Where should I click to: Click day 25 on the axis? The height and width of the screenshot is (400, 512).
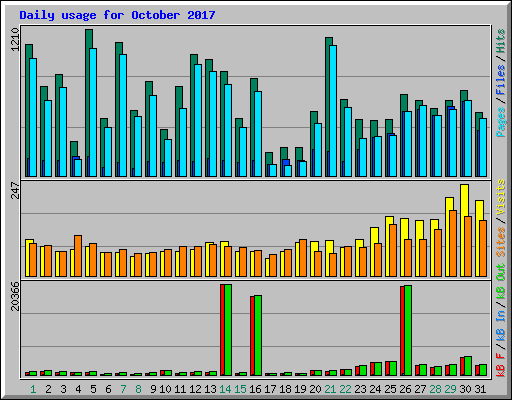point(390,389)
